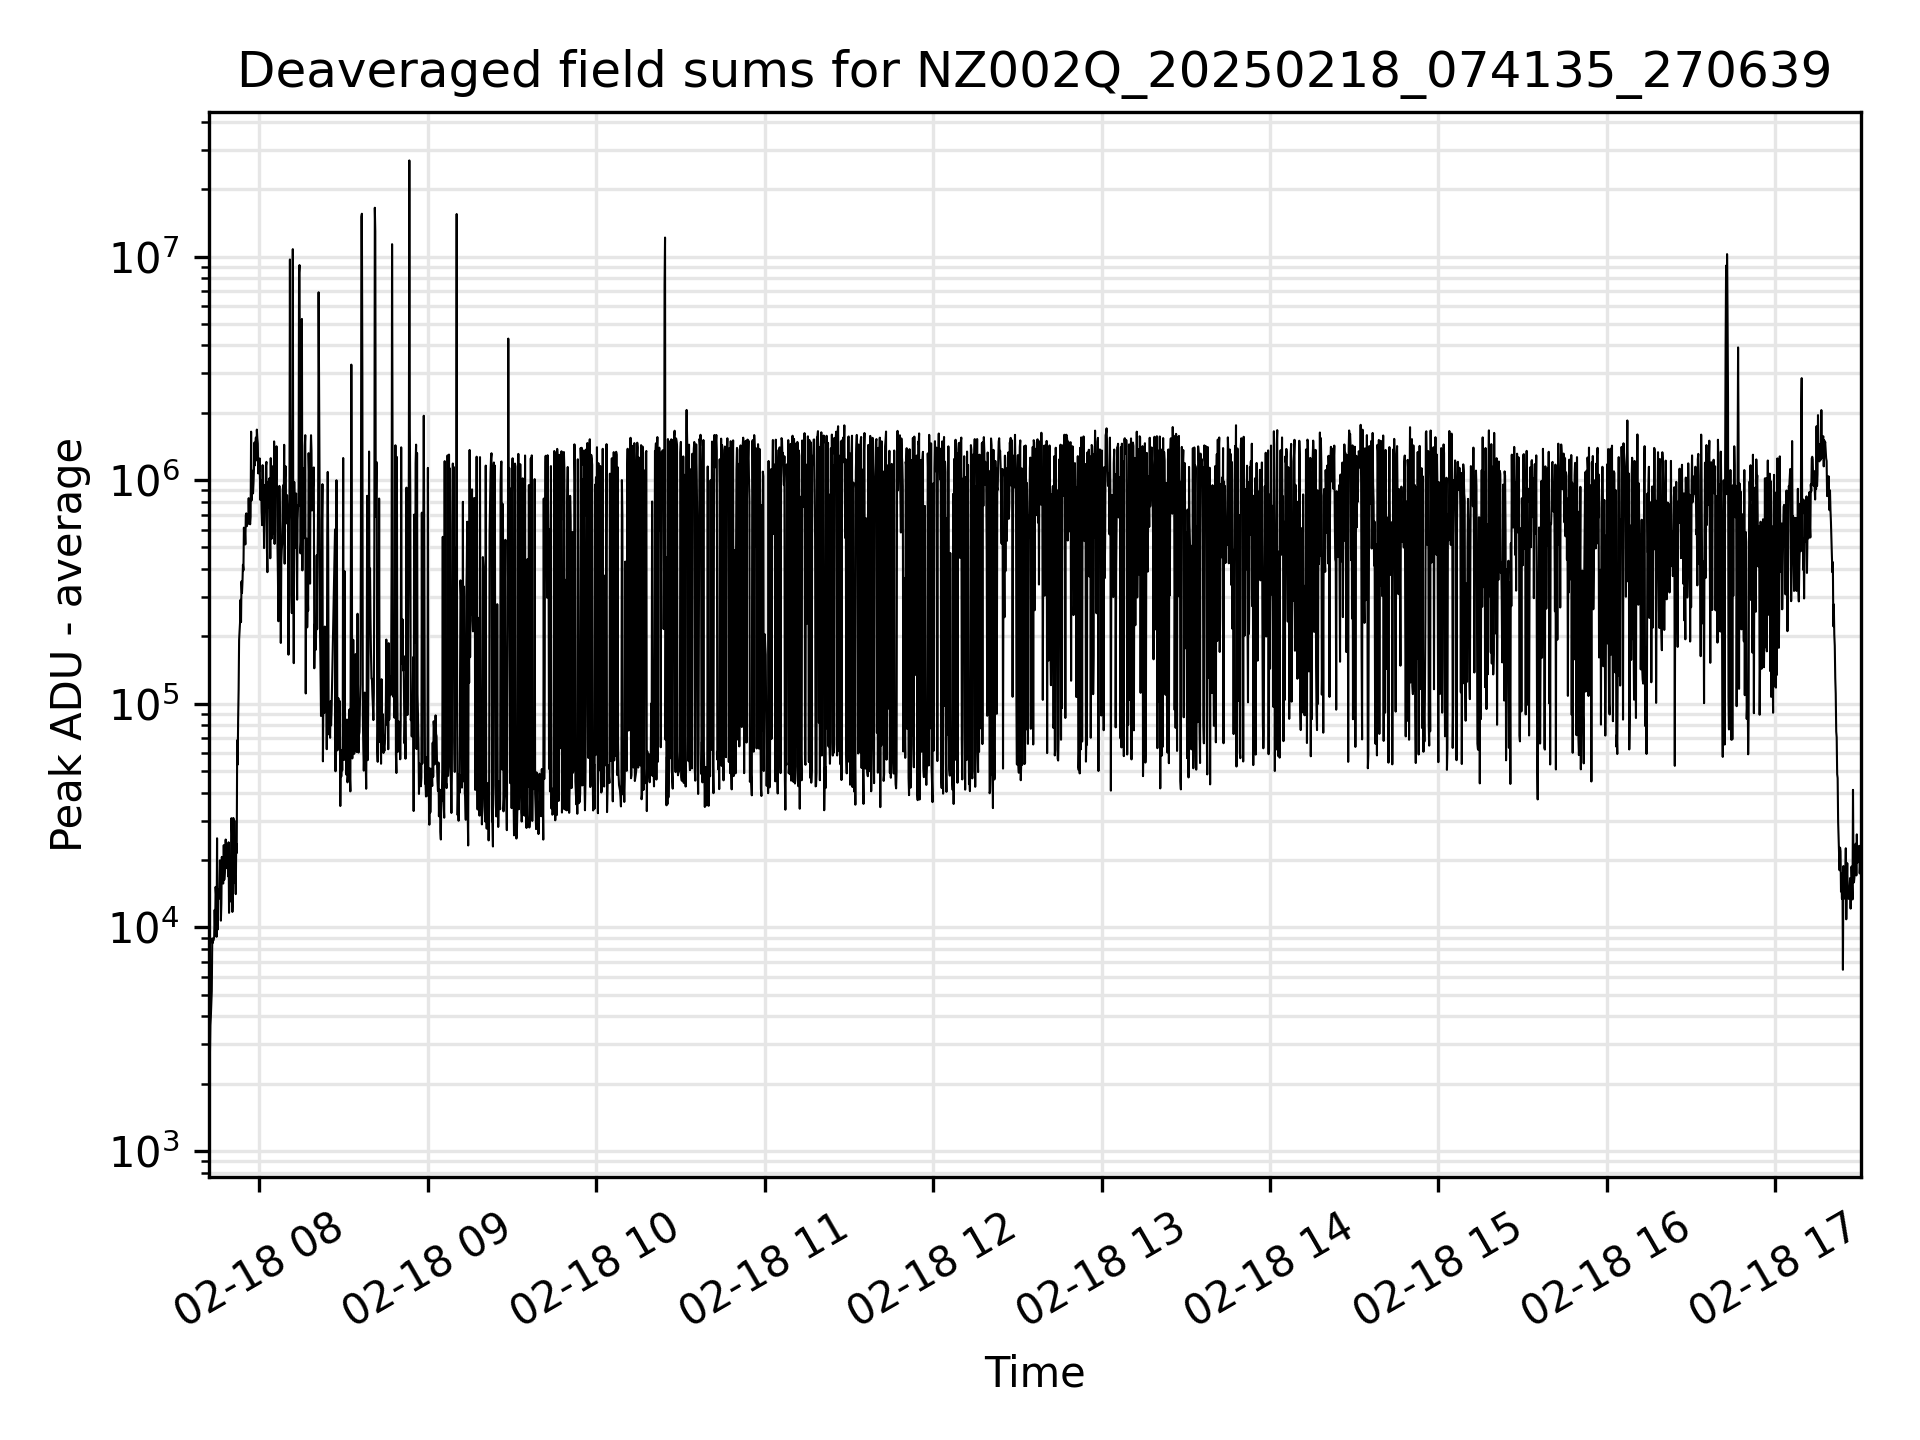Viewport: 1920px width, 1440px height.
Task: Click the plot title 'Deaveraged field sums for NZ002Q_20250218_074135_270639'
Action: tap(1034, 71)
